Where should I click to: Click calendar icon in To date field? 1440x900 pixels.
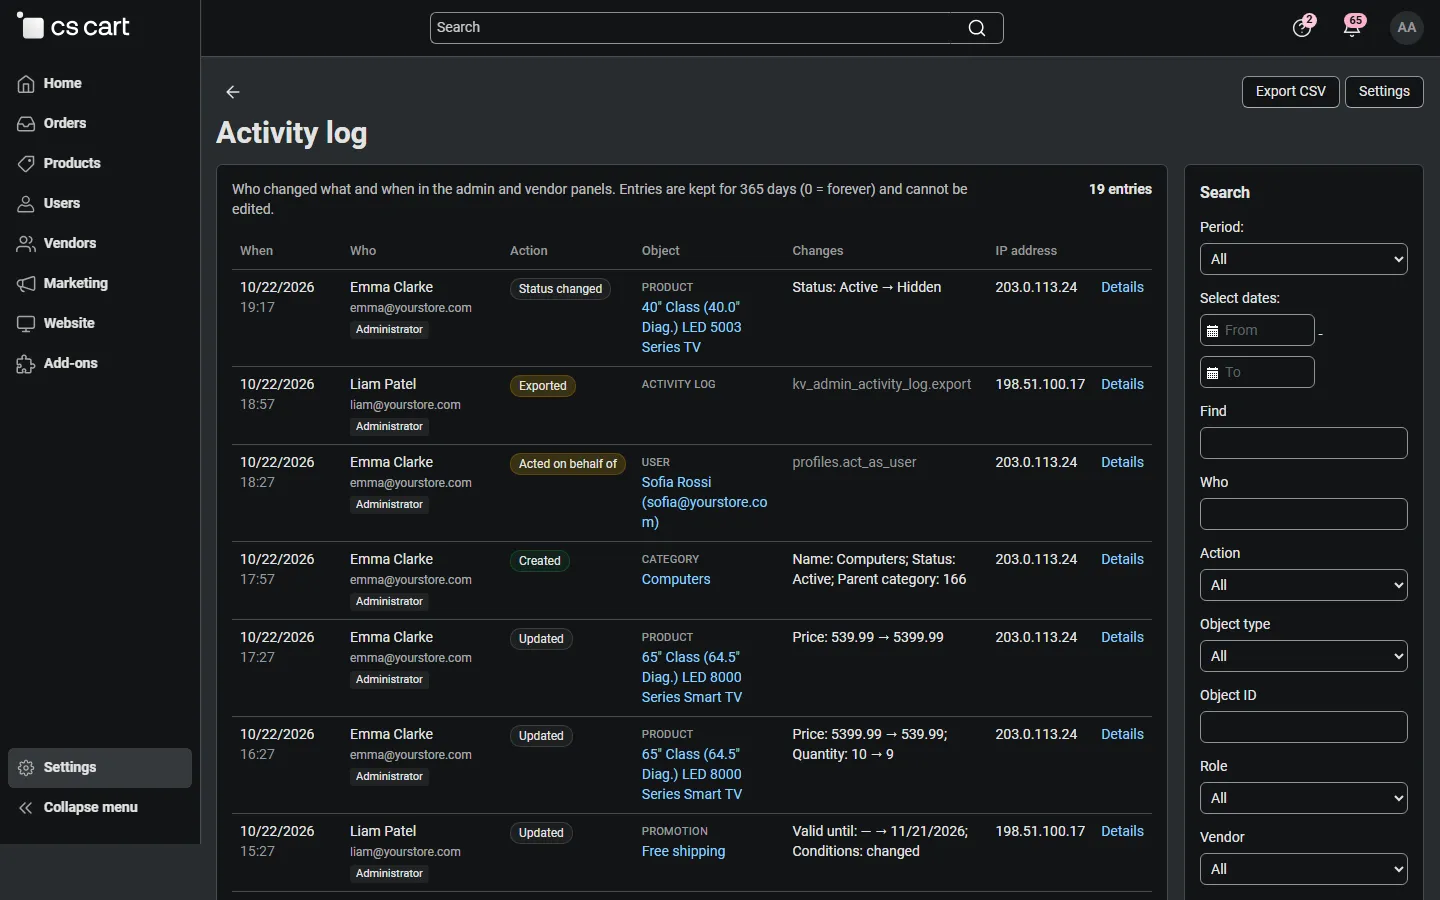[1212, 373]
